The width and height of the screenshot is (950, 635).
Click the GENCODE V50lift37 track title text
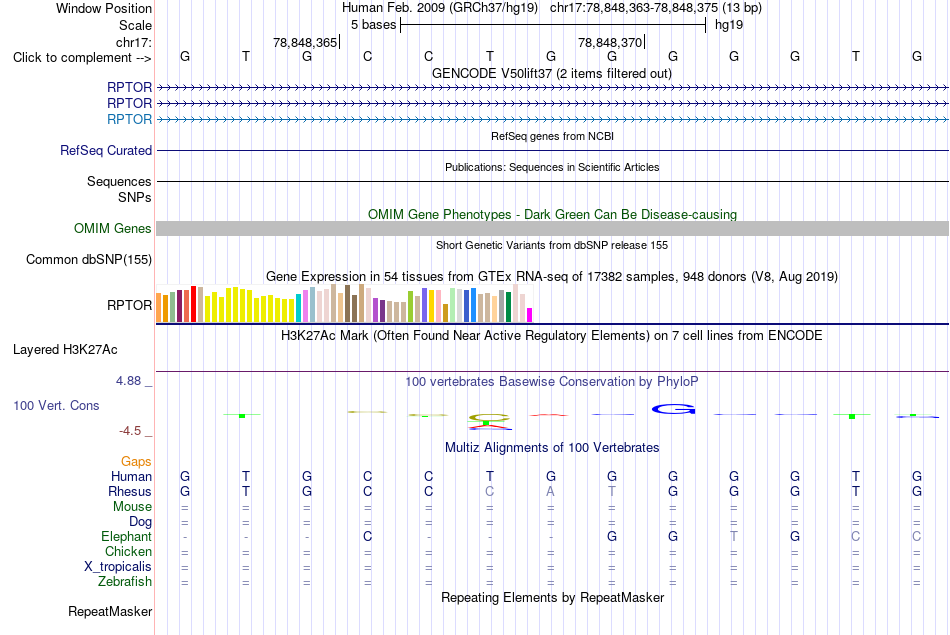pyautogui.click(x=552, y=73)
